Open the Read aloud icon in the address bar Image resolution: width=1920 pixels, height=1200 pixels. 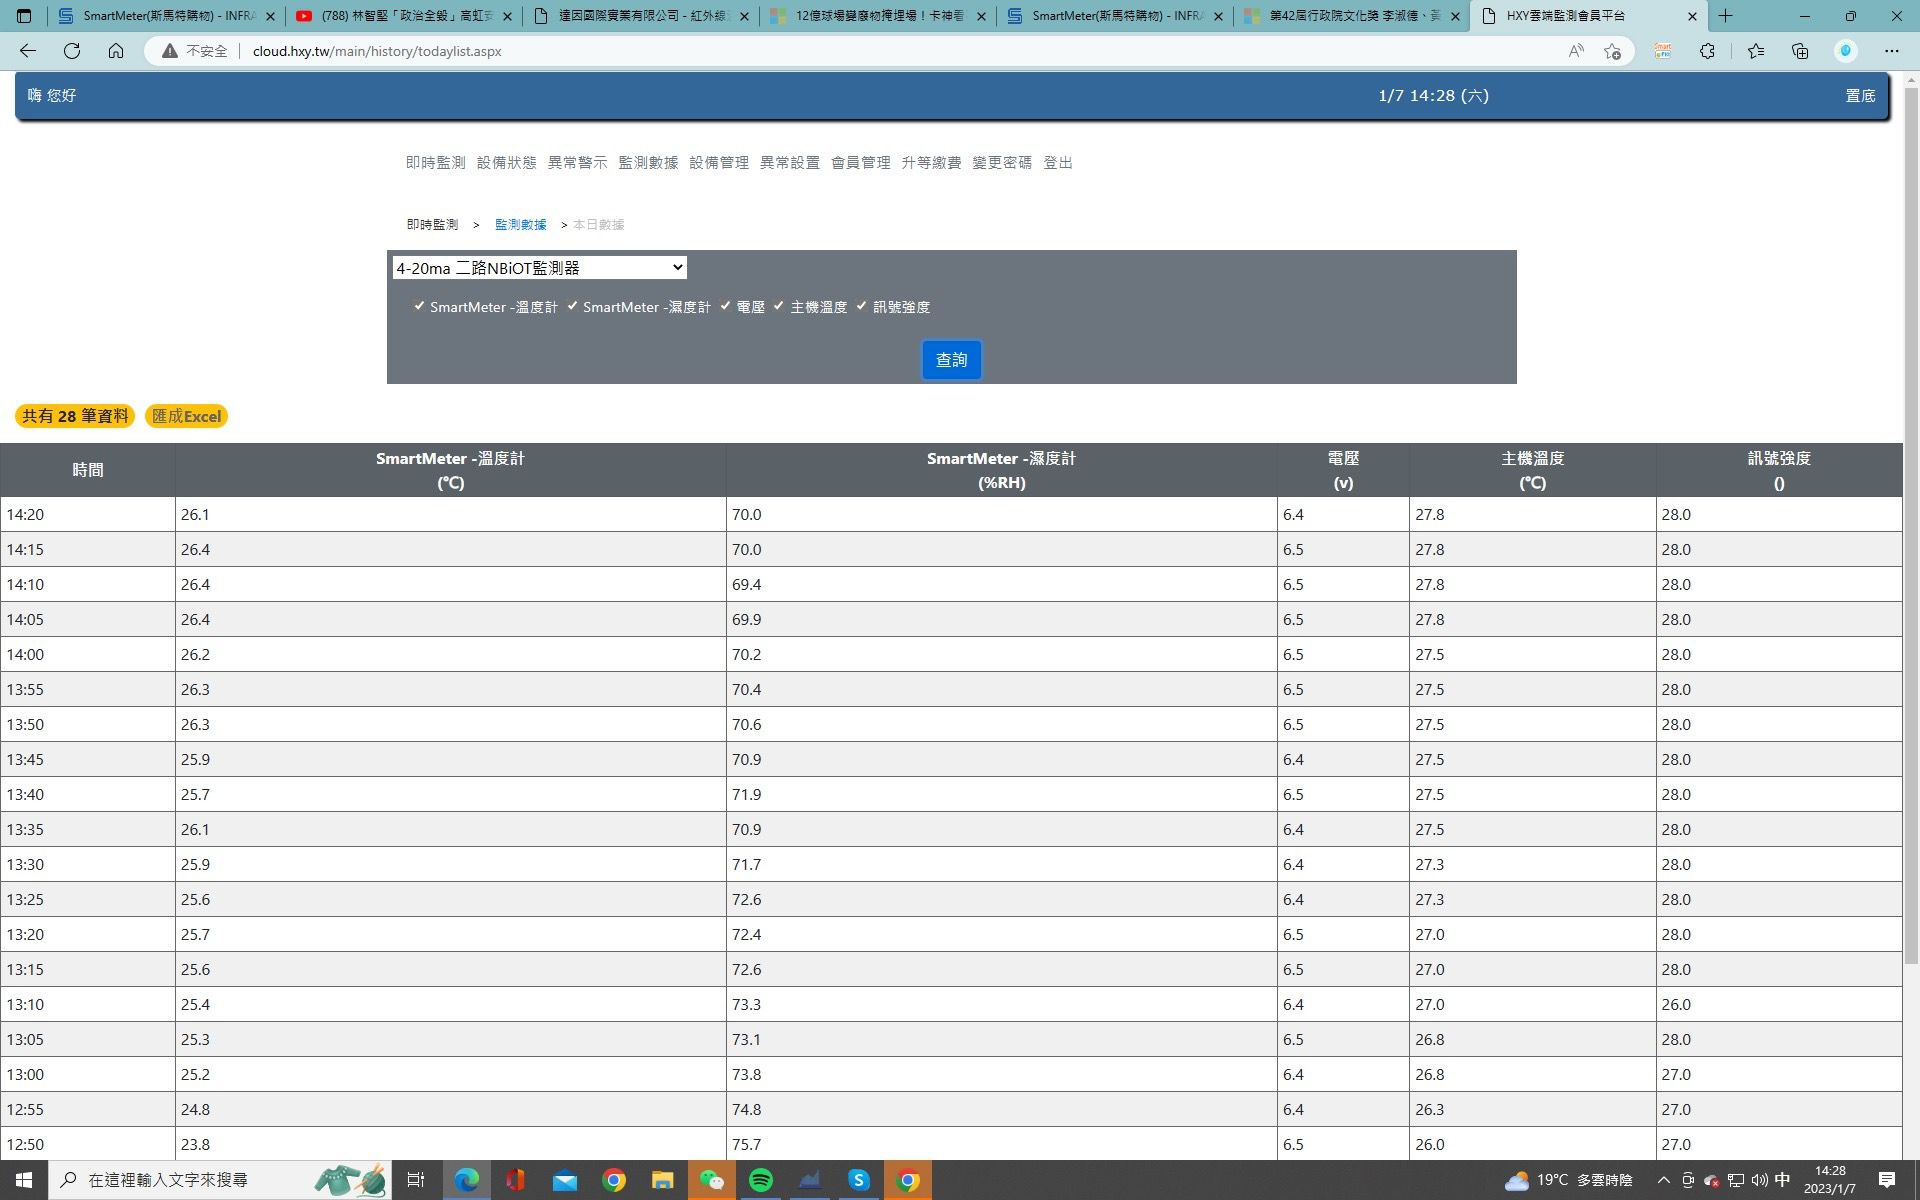tap(1575, 51)
